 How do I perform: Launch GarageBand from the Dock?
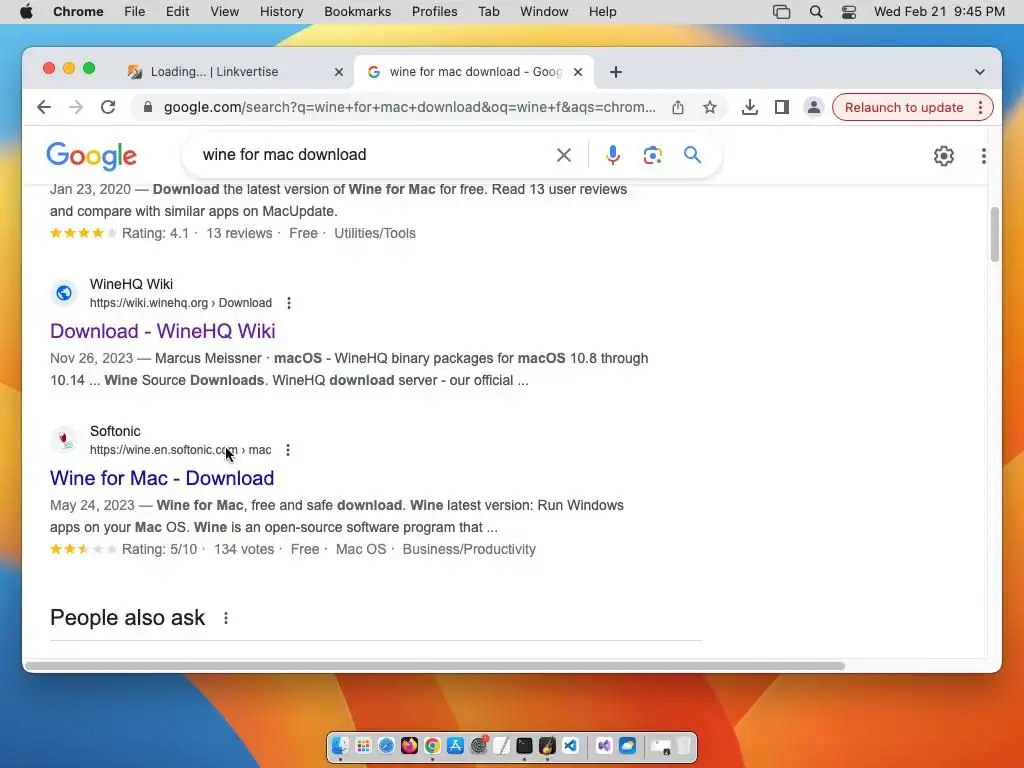click(547, 745)
